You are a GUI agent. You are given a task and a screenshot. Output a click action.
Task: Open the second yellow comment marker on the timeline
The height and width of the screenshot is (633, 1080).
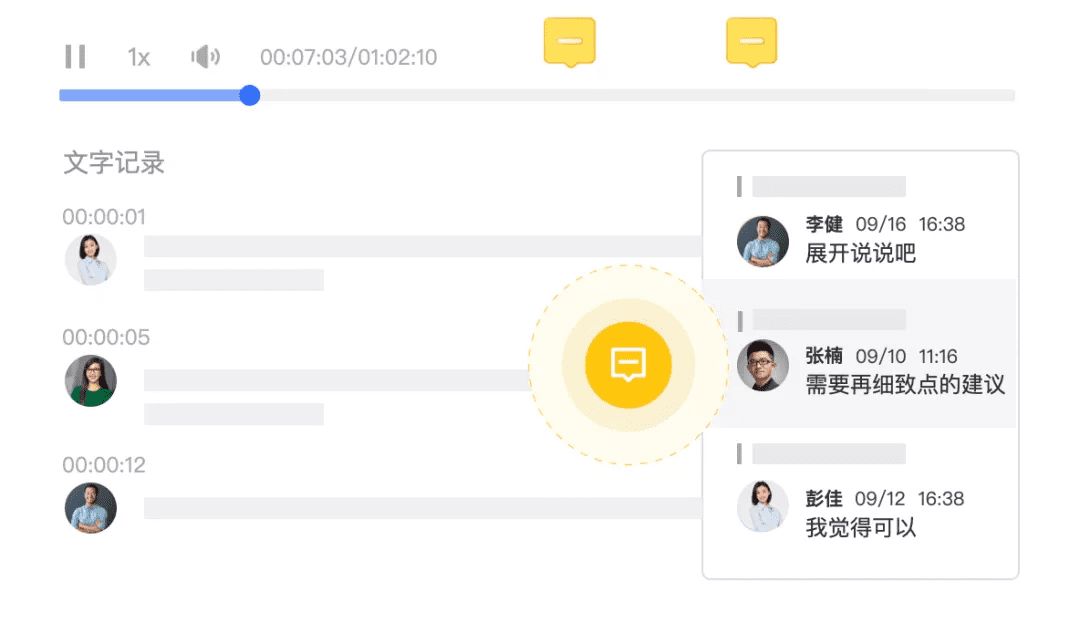(x=751, y=42)
